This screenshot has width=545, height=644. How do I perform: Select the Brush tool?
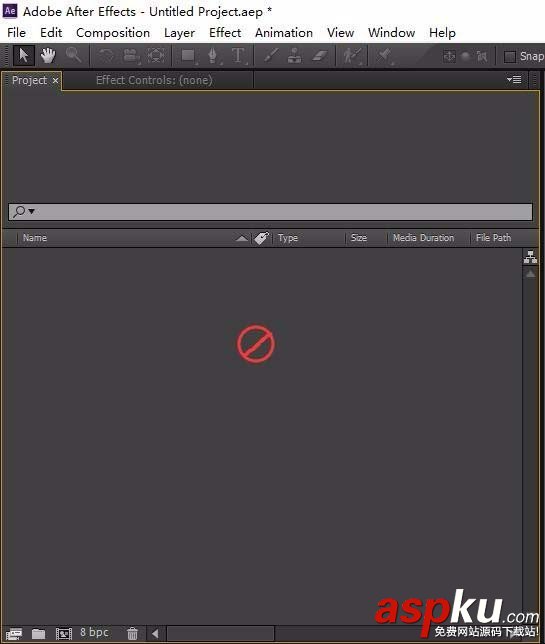tap(271, 55)
